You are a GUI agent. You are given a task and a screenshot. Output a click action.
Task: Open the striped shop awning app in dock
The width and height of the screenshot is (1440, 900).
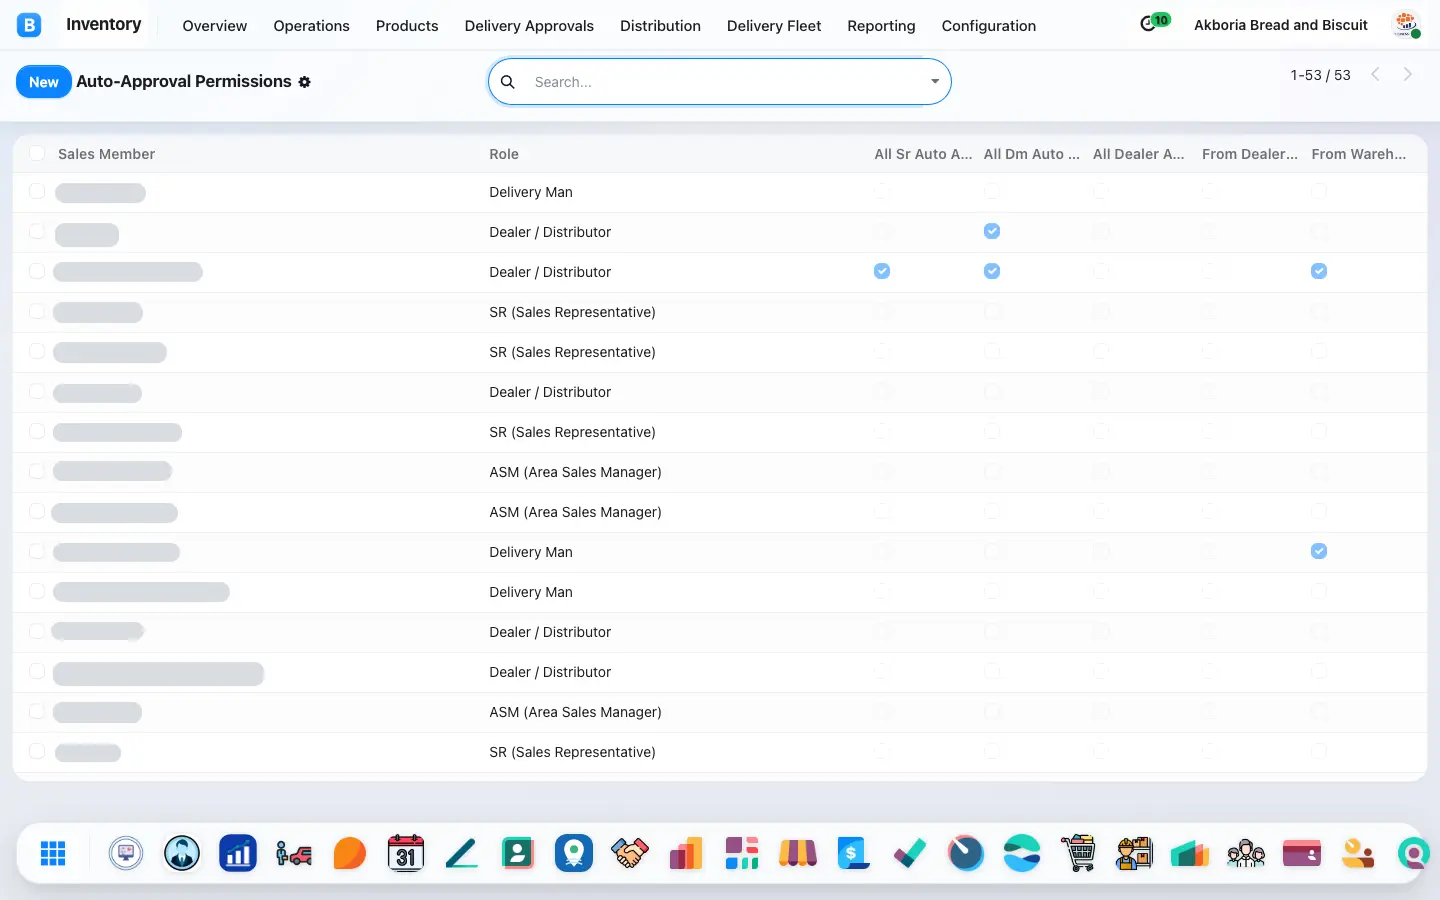tap(798, 853)
